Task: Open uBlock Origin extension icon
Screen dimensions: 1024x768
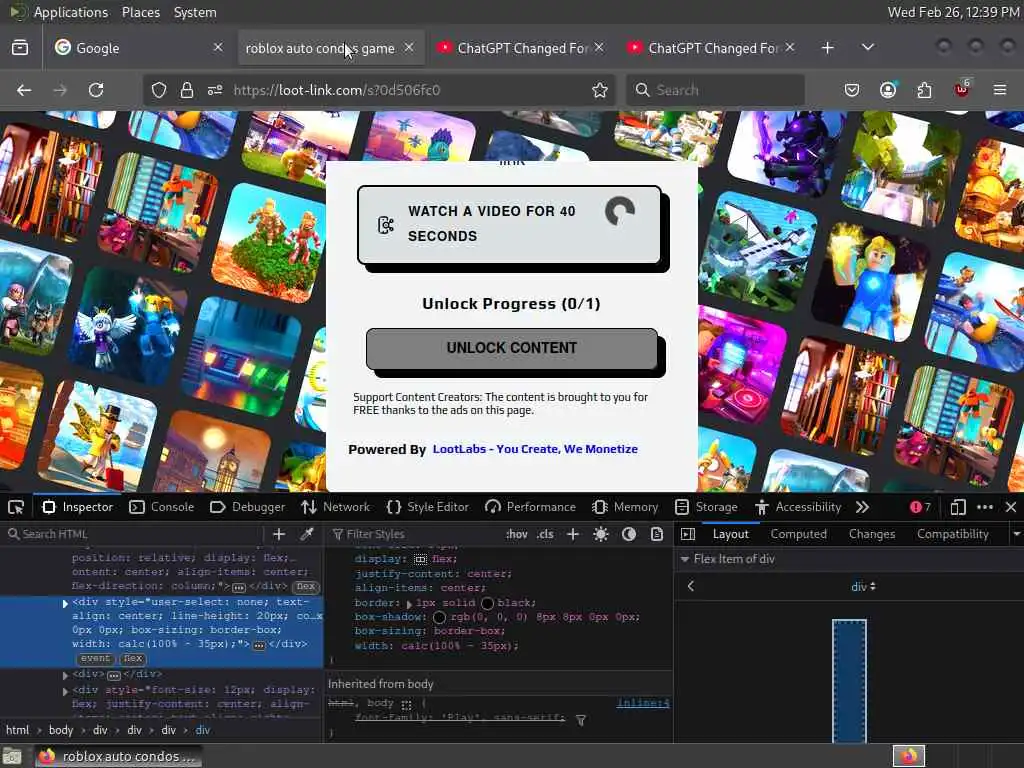Action: [x=962, y=89]
